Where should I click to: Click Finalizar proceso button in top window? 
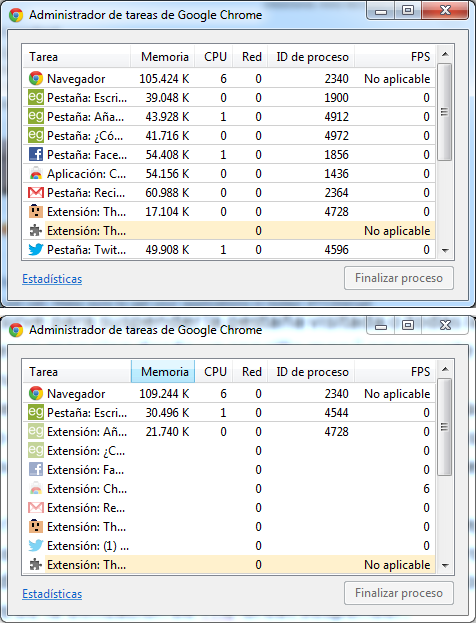[399, 278]
